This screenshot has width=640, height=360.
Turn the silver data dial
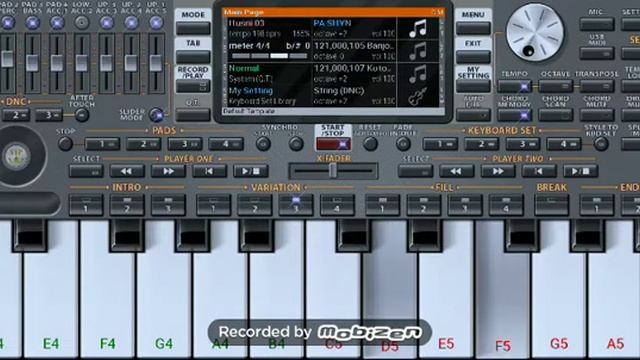(535, 33)
